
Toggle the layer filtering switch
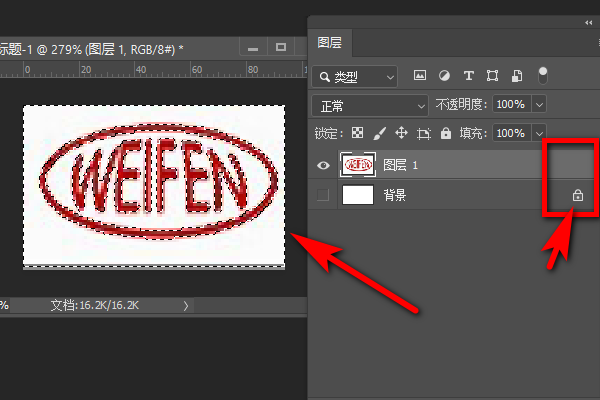[543, 75]
